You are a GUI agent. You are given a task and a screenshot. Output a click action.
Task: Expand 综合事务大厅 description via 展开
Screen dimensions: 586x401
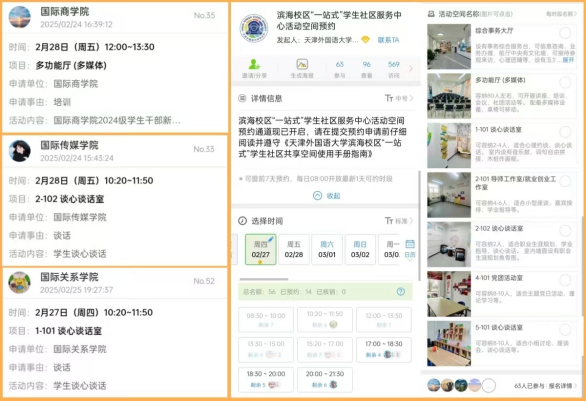(568, 60)
